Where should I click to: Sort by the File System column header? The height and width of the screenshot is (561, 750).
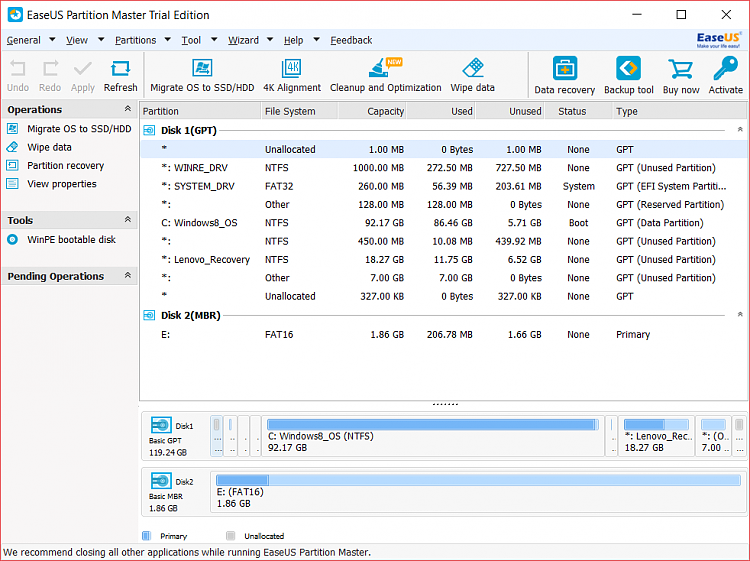300,111
